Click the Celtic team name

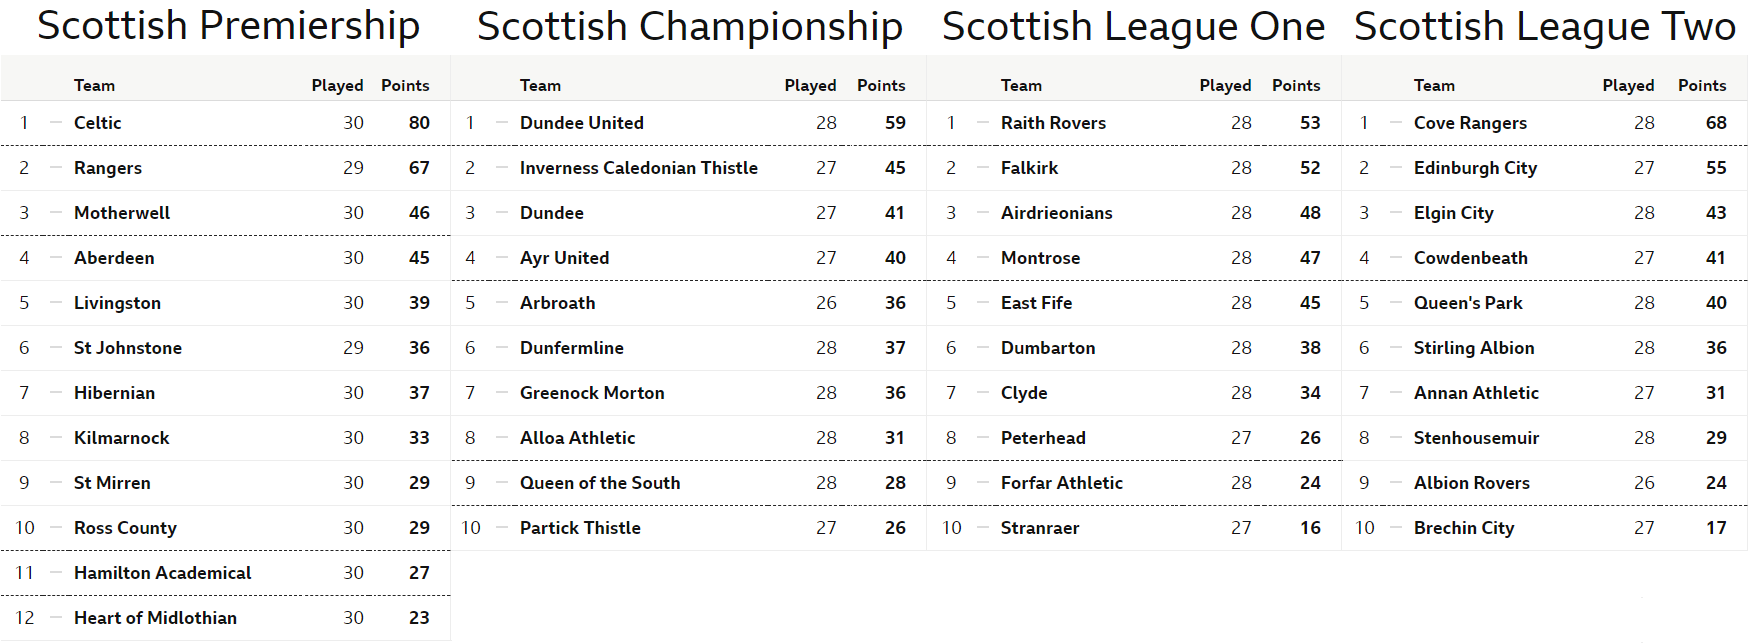[x=97, y=123]
